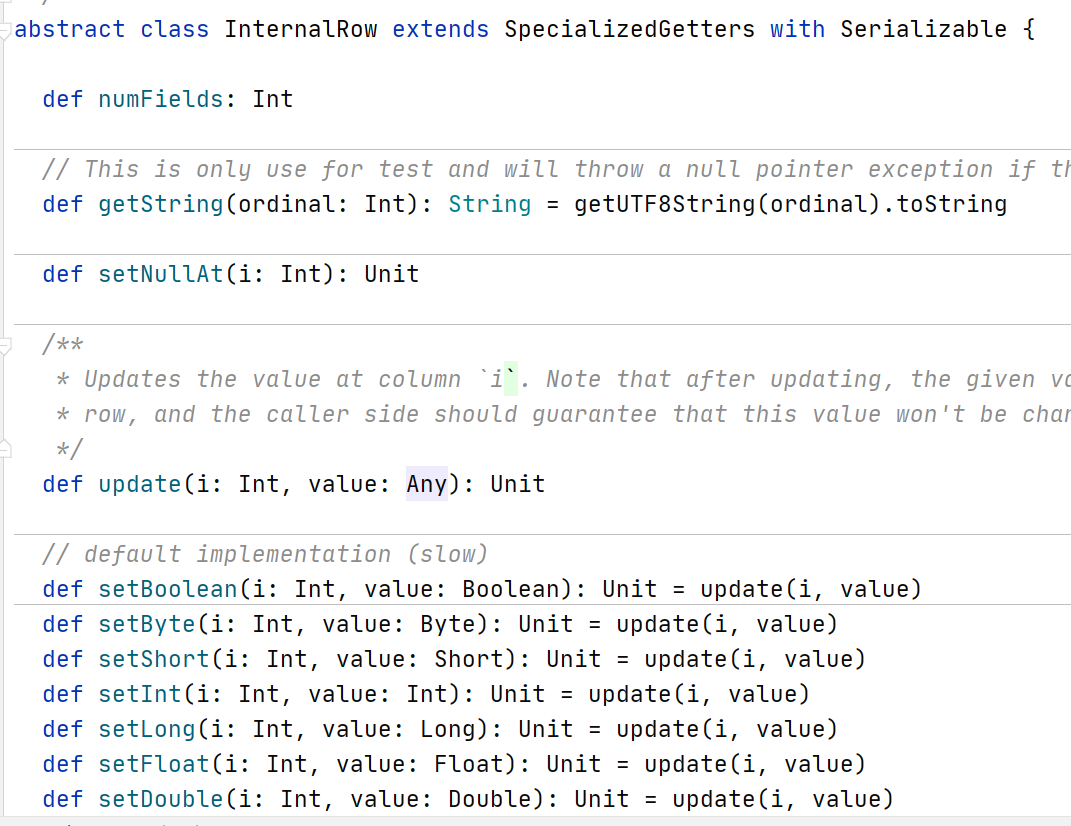
Task: Click the setInt method name
Action: [140, 694]
